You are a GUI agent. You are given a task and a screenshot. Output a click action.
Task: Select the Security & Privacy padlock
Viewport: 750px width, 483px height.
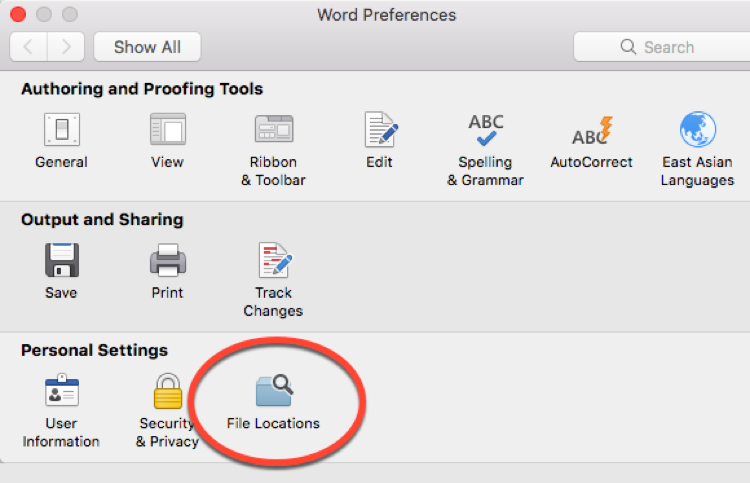(x=168, y=391)
